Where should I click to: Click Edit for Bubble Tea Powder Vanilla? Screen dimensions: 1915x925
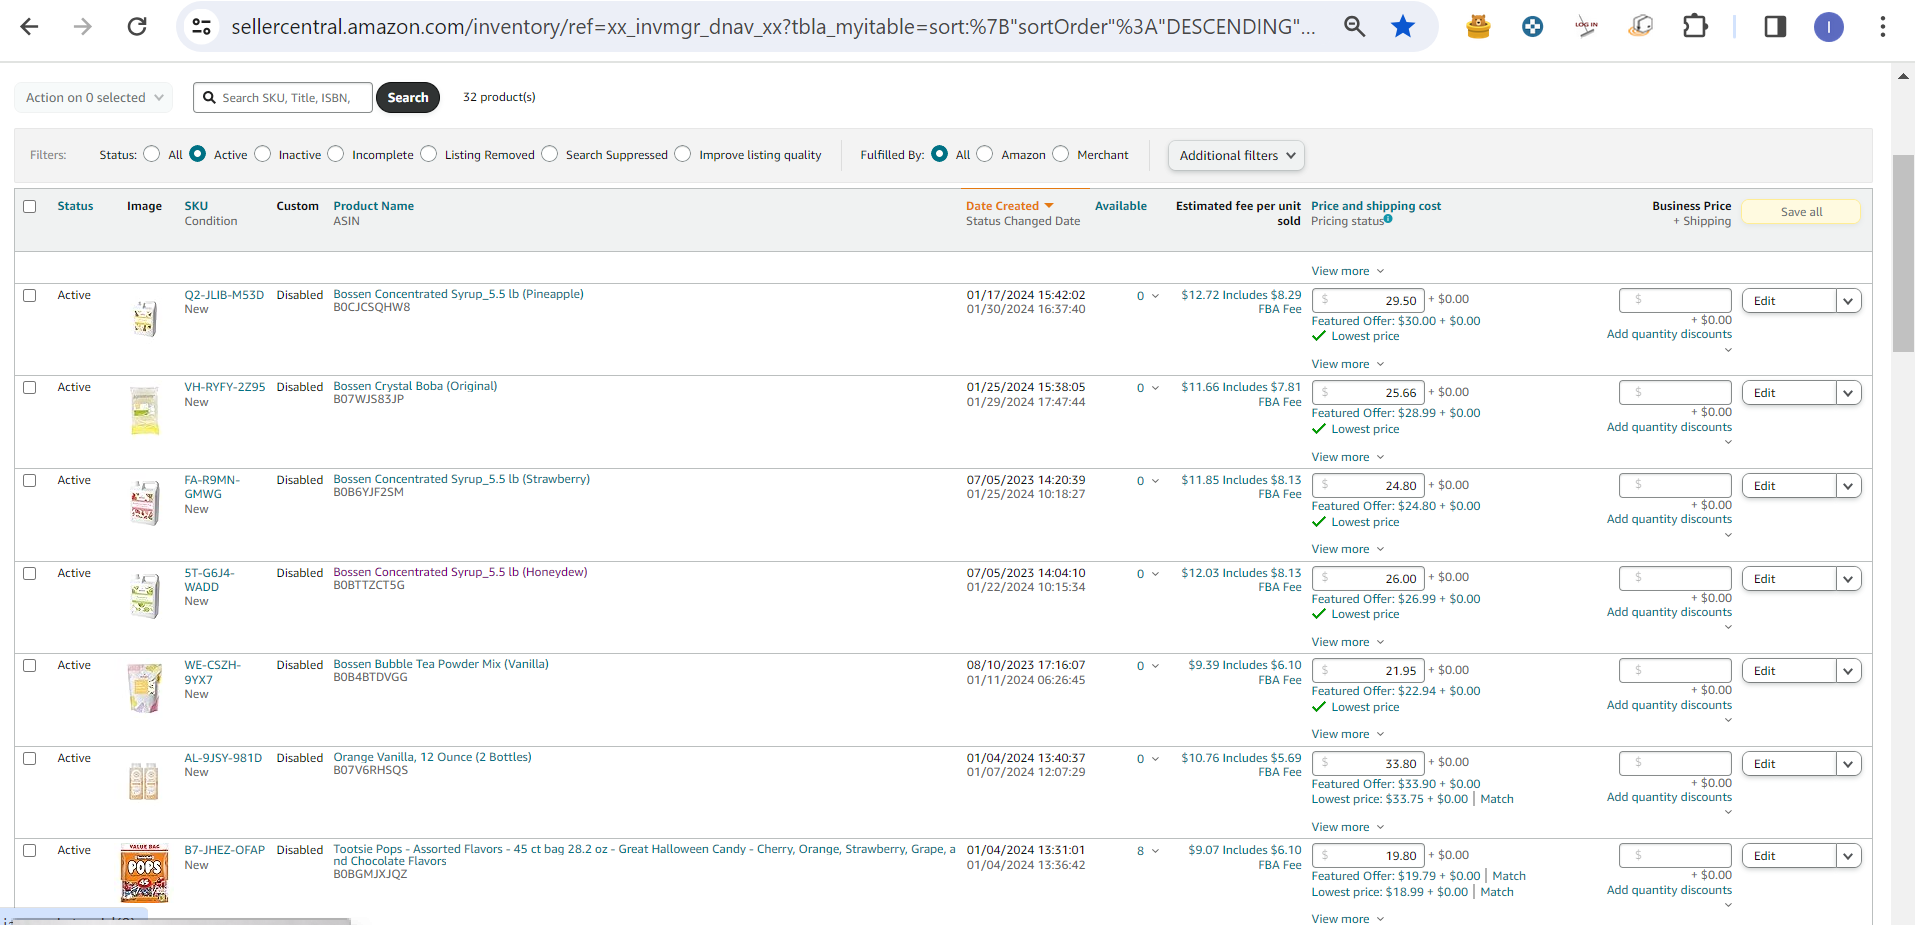pos(1789,671)
